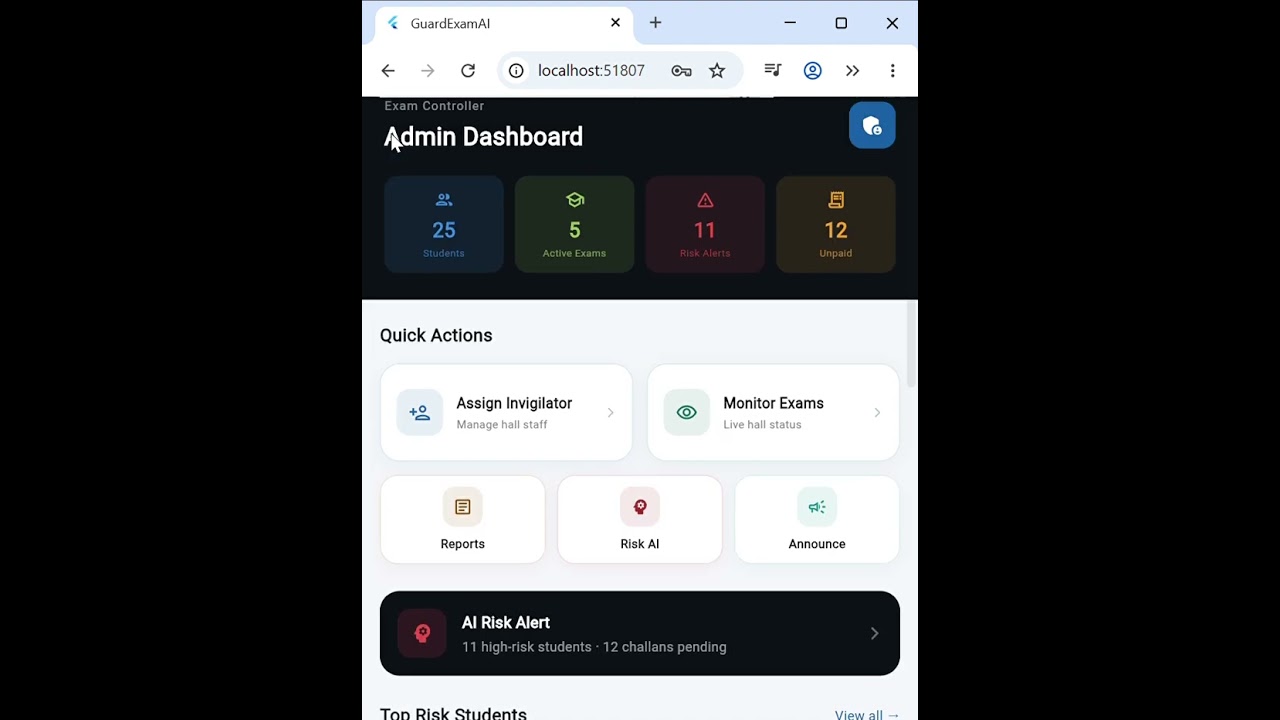Reload the page with refresh icon
This screenshot has height=720, width=1280.
tap(468, 70)
